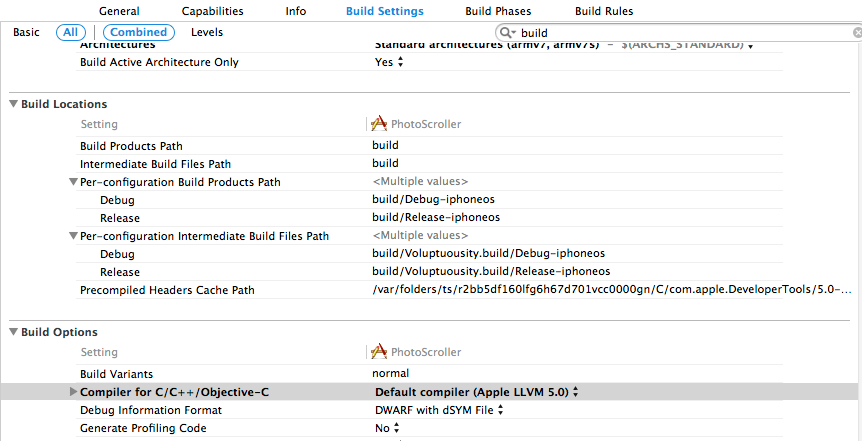862x441 pixels.
Task: Select the Build Products Path row
Action: pos(429,146)
